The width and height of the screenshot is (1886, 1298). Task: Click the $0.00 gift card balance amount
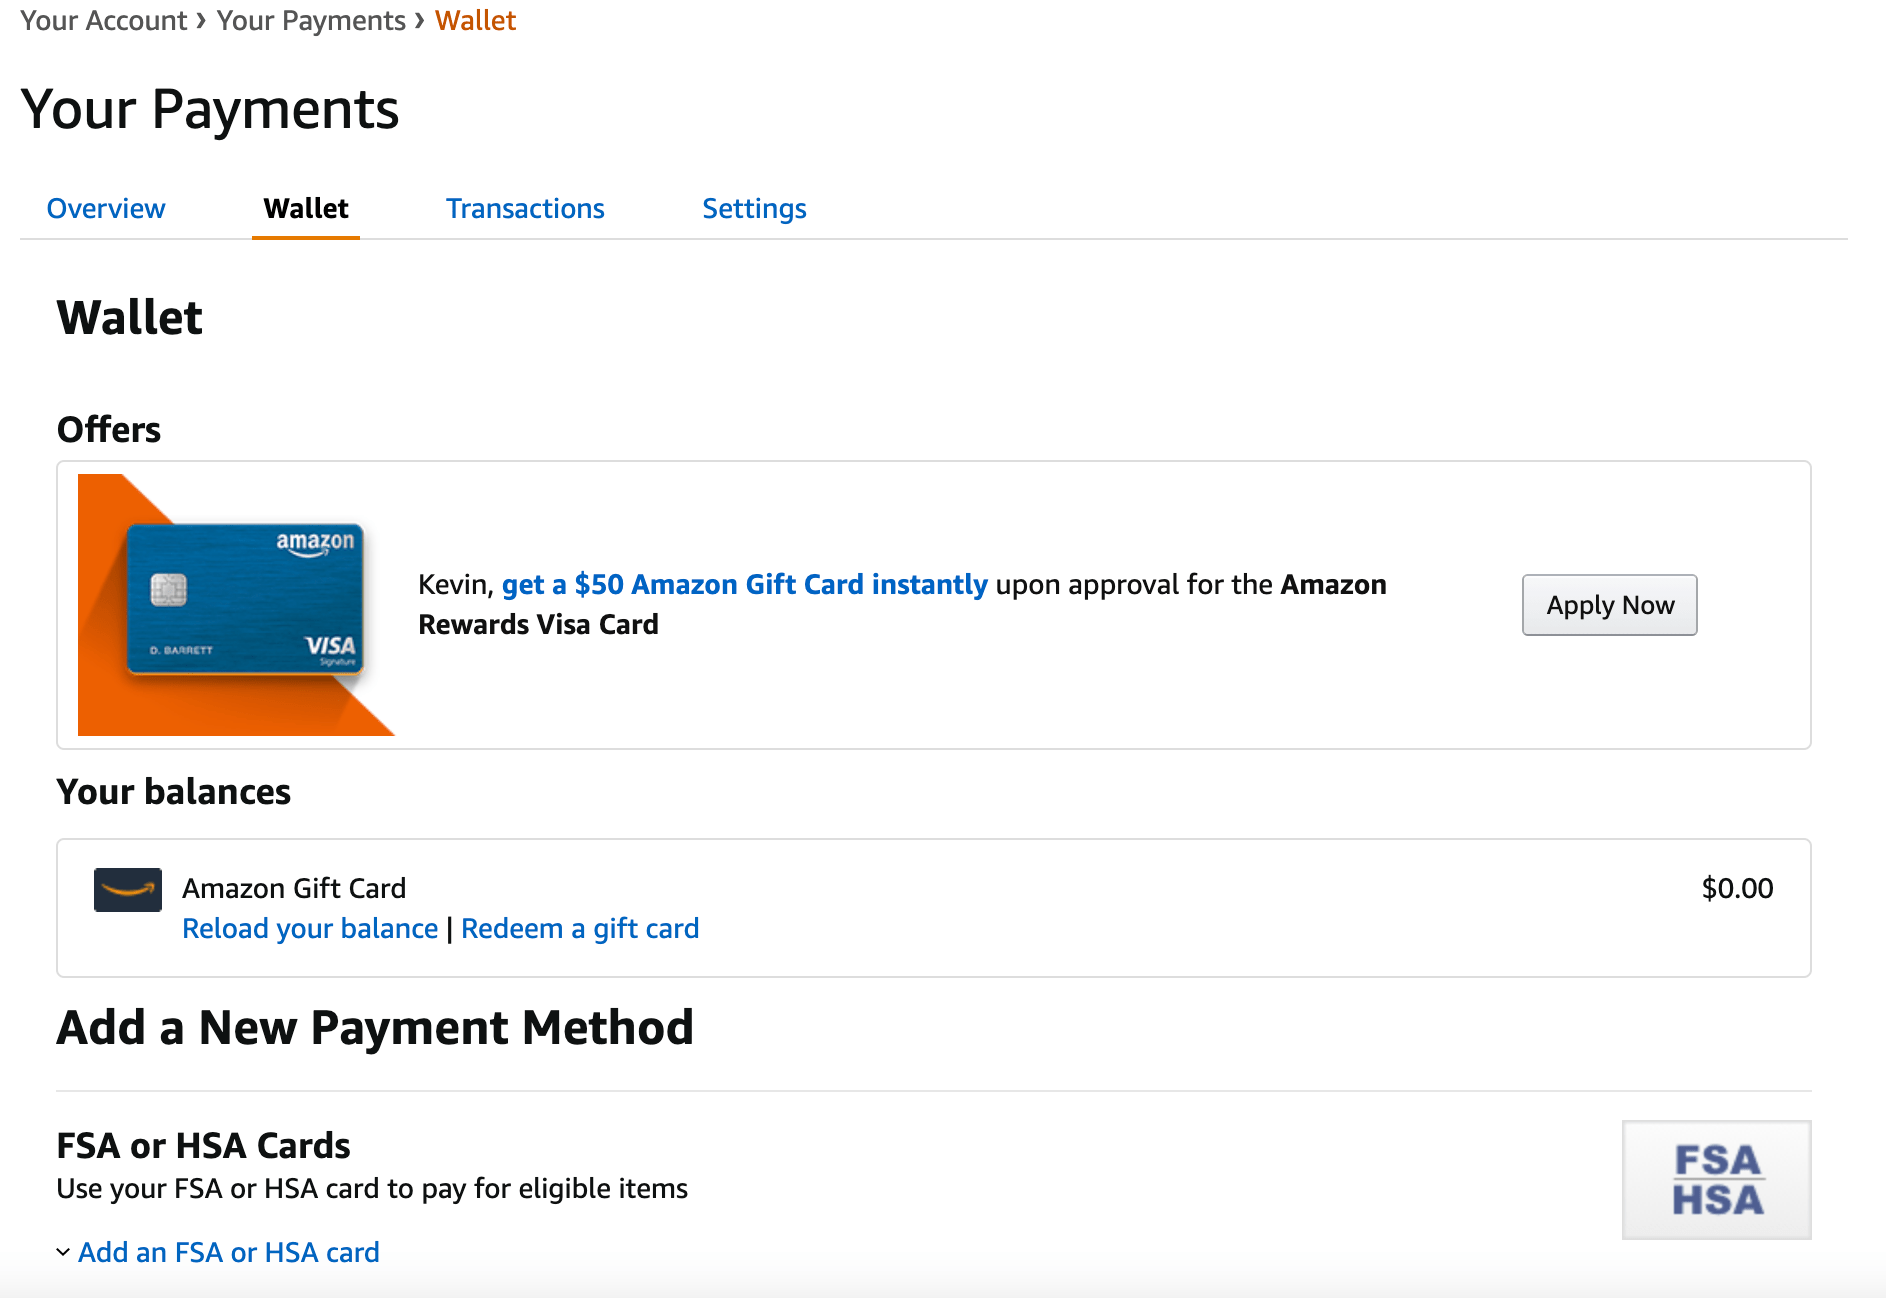point(1737,888)
